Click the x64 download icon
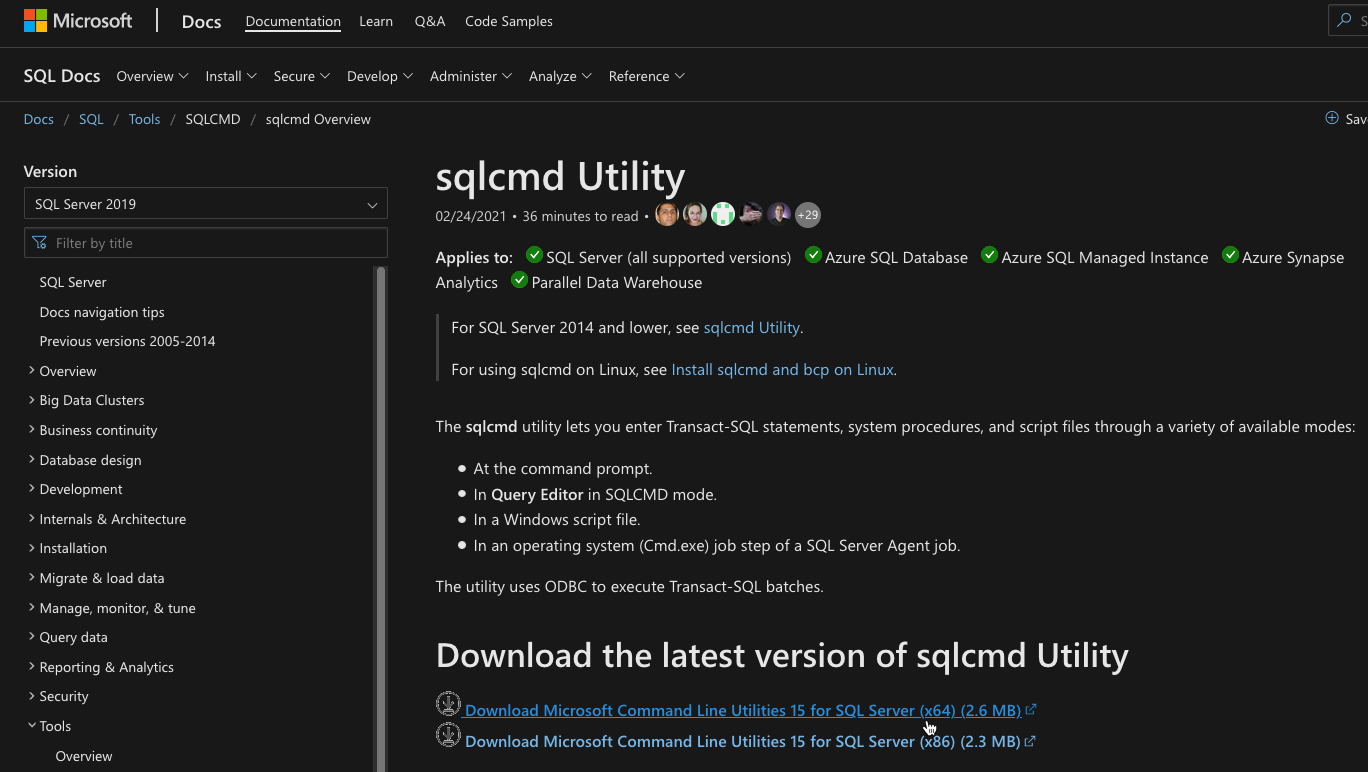 coord(448,704)
